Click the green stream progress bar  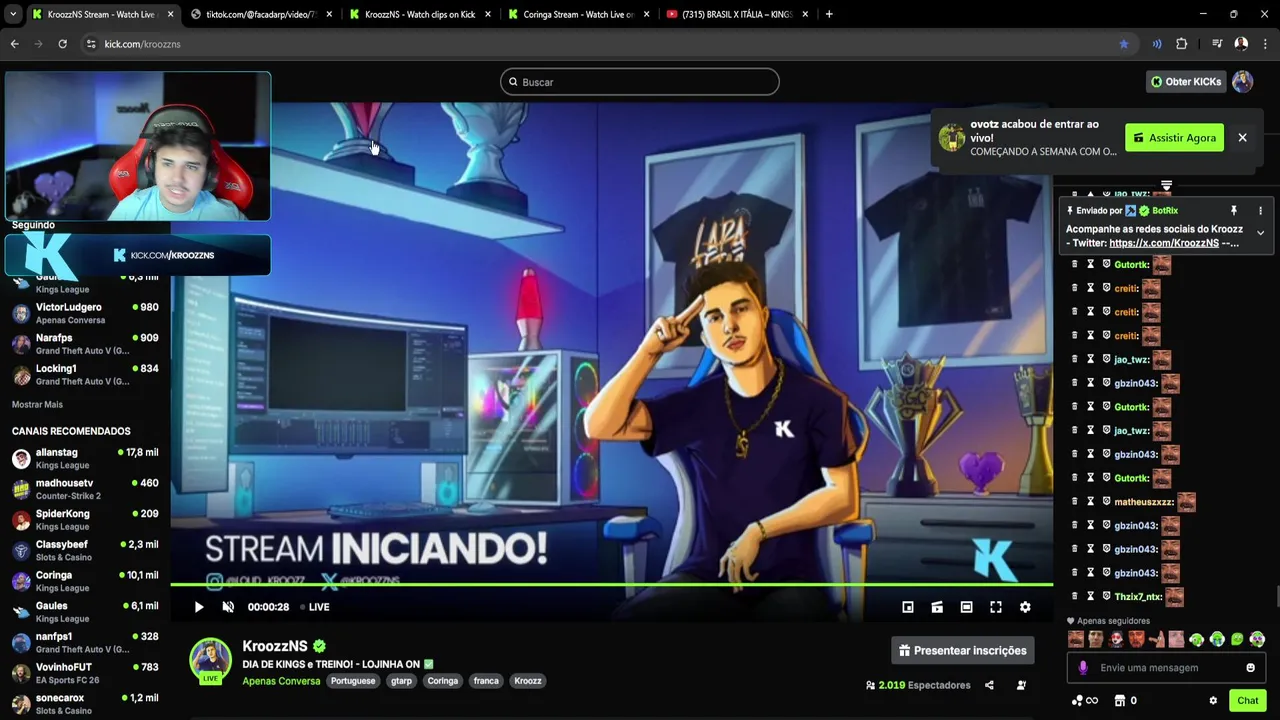611,584
